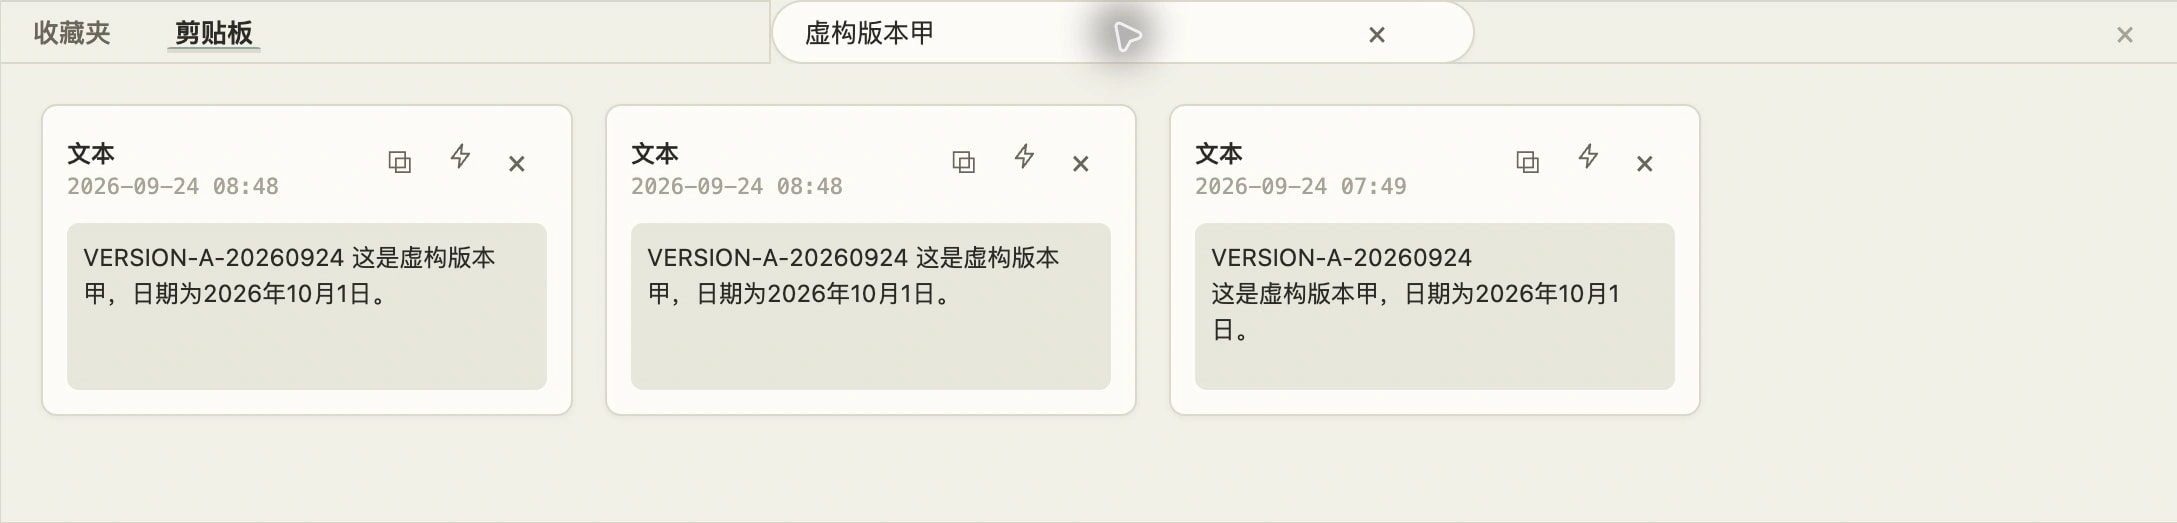Viewport: 2177px width, 523px height.
Task: Run the lightning quick action on the leftmost card
Action: pos(460,157)
